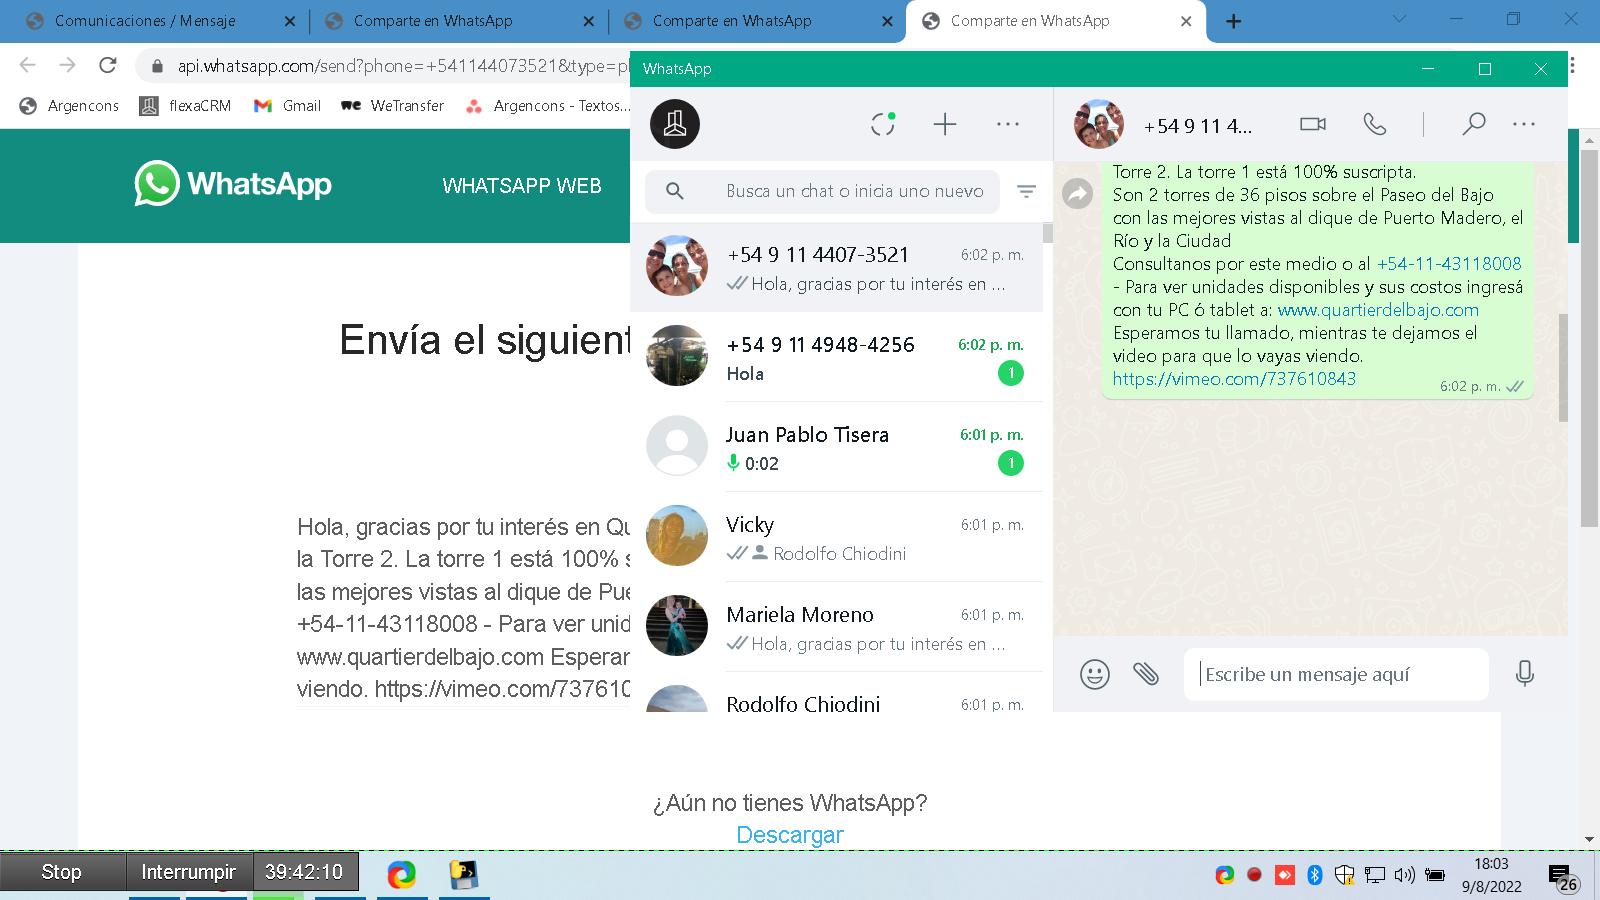Forward the message using the arrow icon
Screen dimensions: 1600x900
click(x=1077, y=193)
